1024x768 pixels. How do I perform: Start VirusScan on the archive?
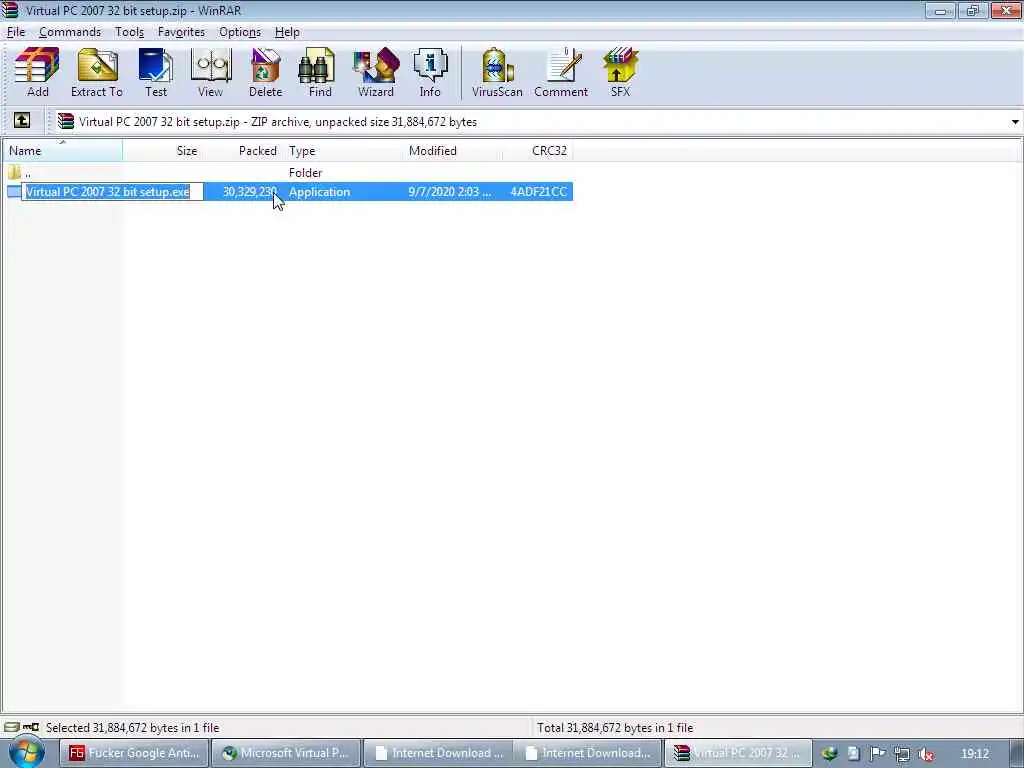(x=497, y=72)
